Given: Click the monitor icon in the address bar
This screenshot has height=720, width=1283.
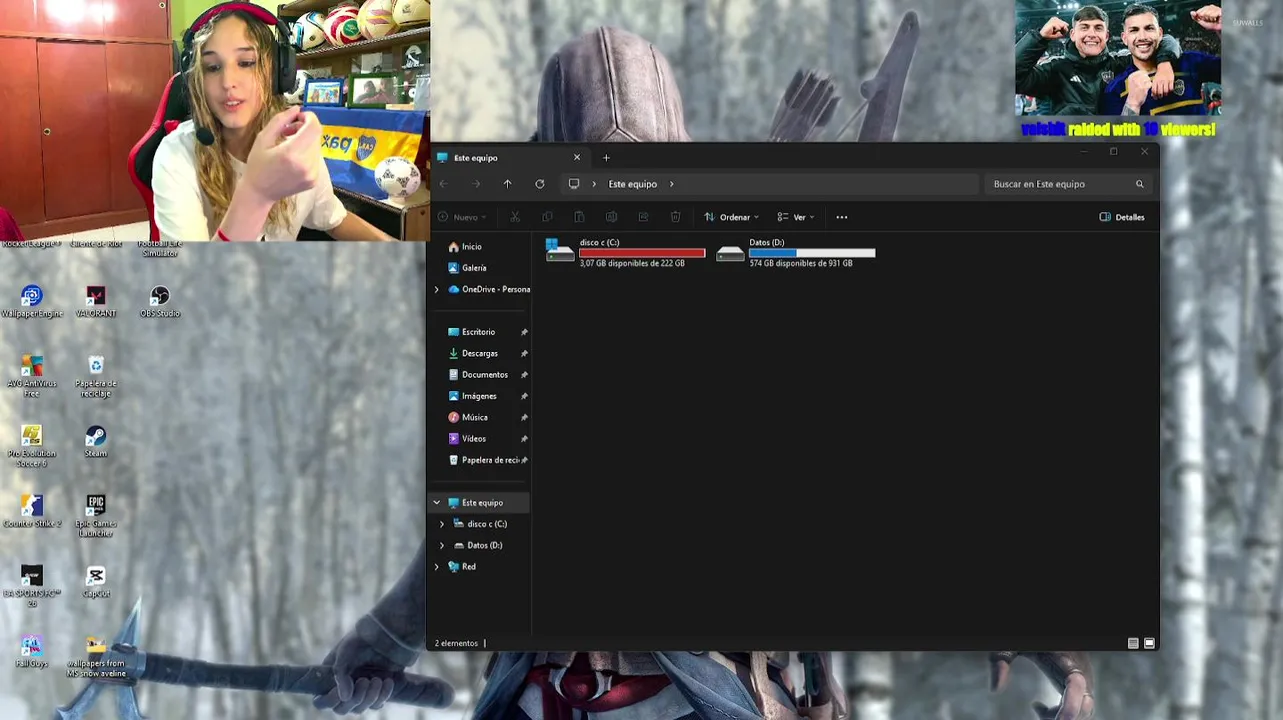Looking at the screenshot, I should click(574, 184).
